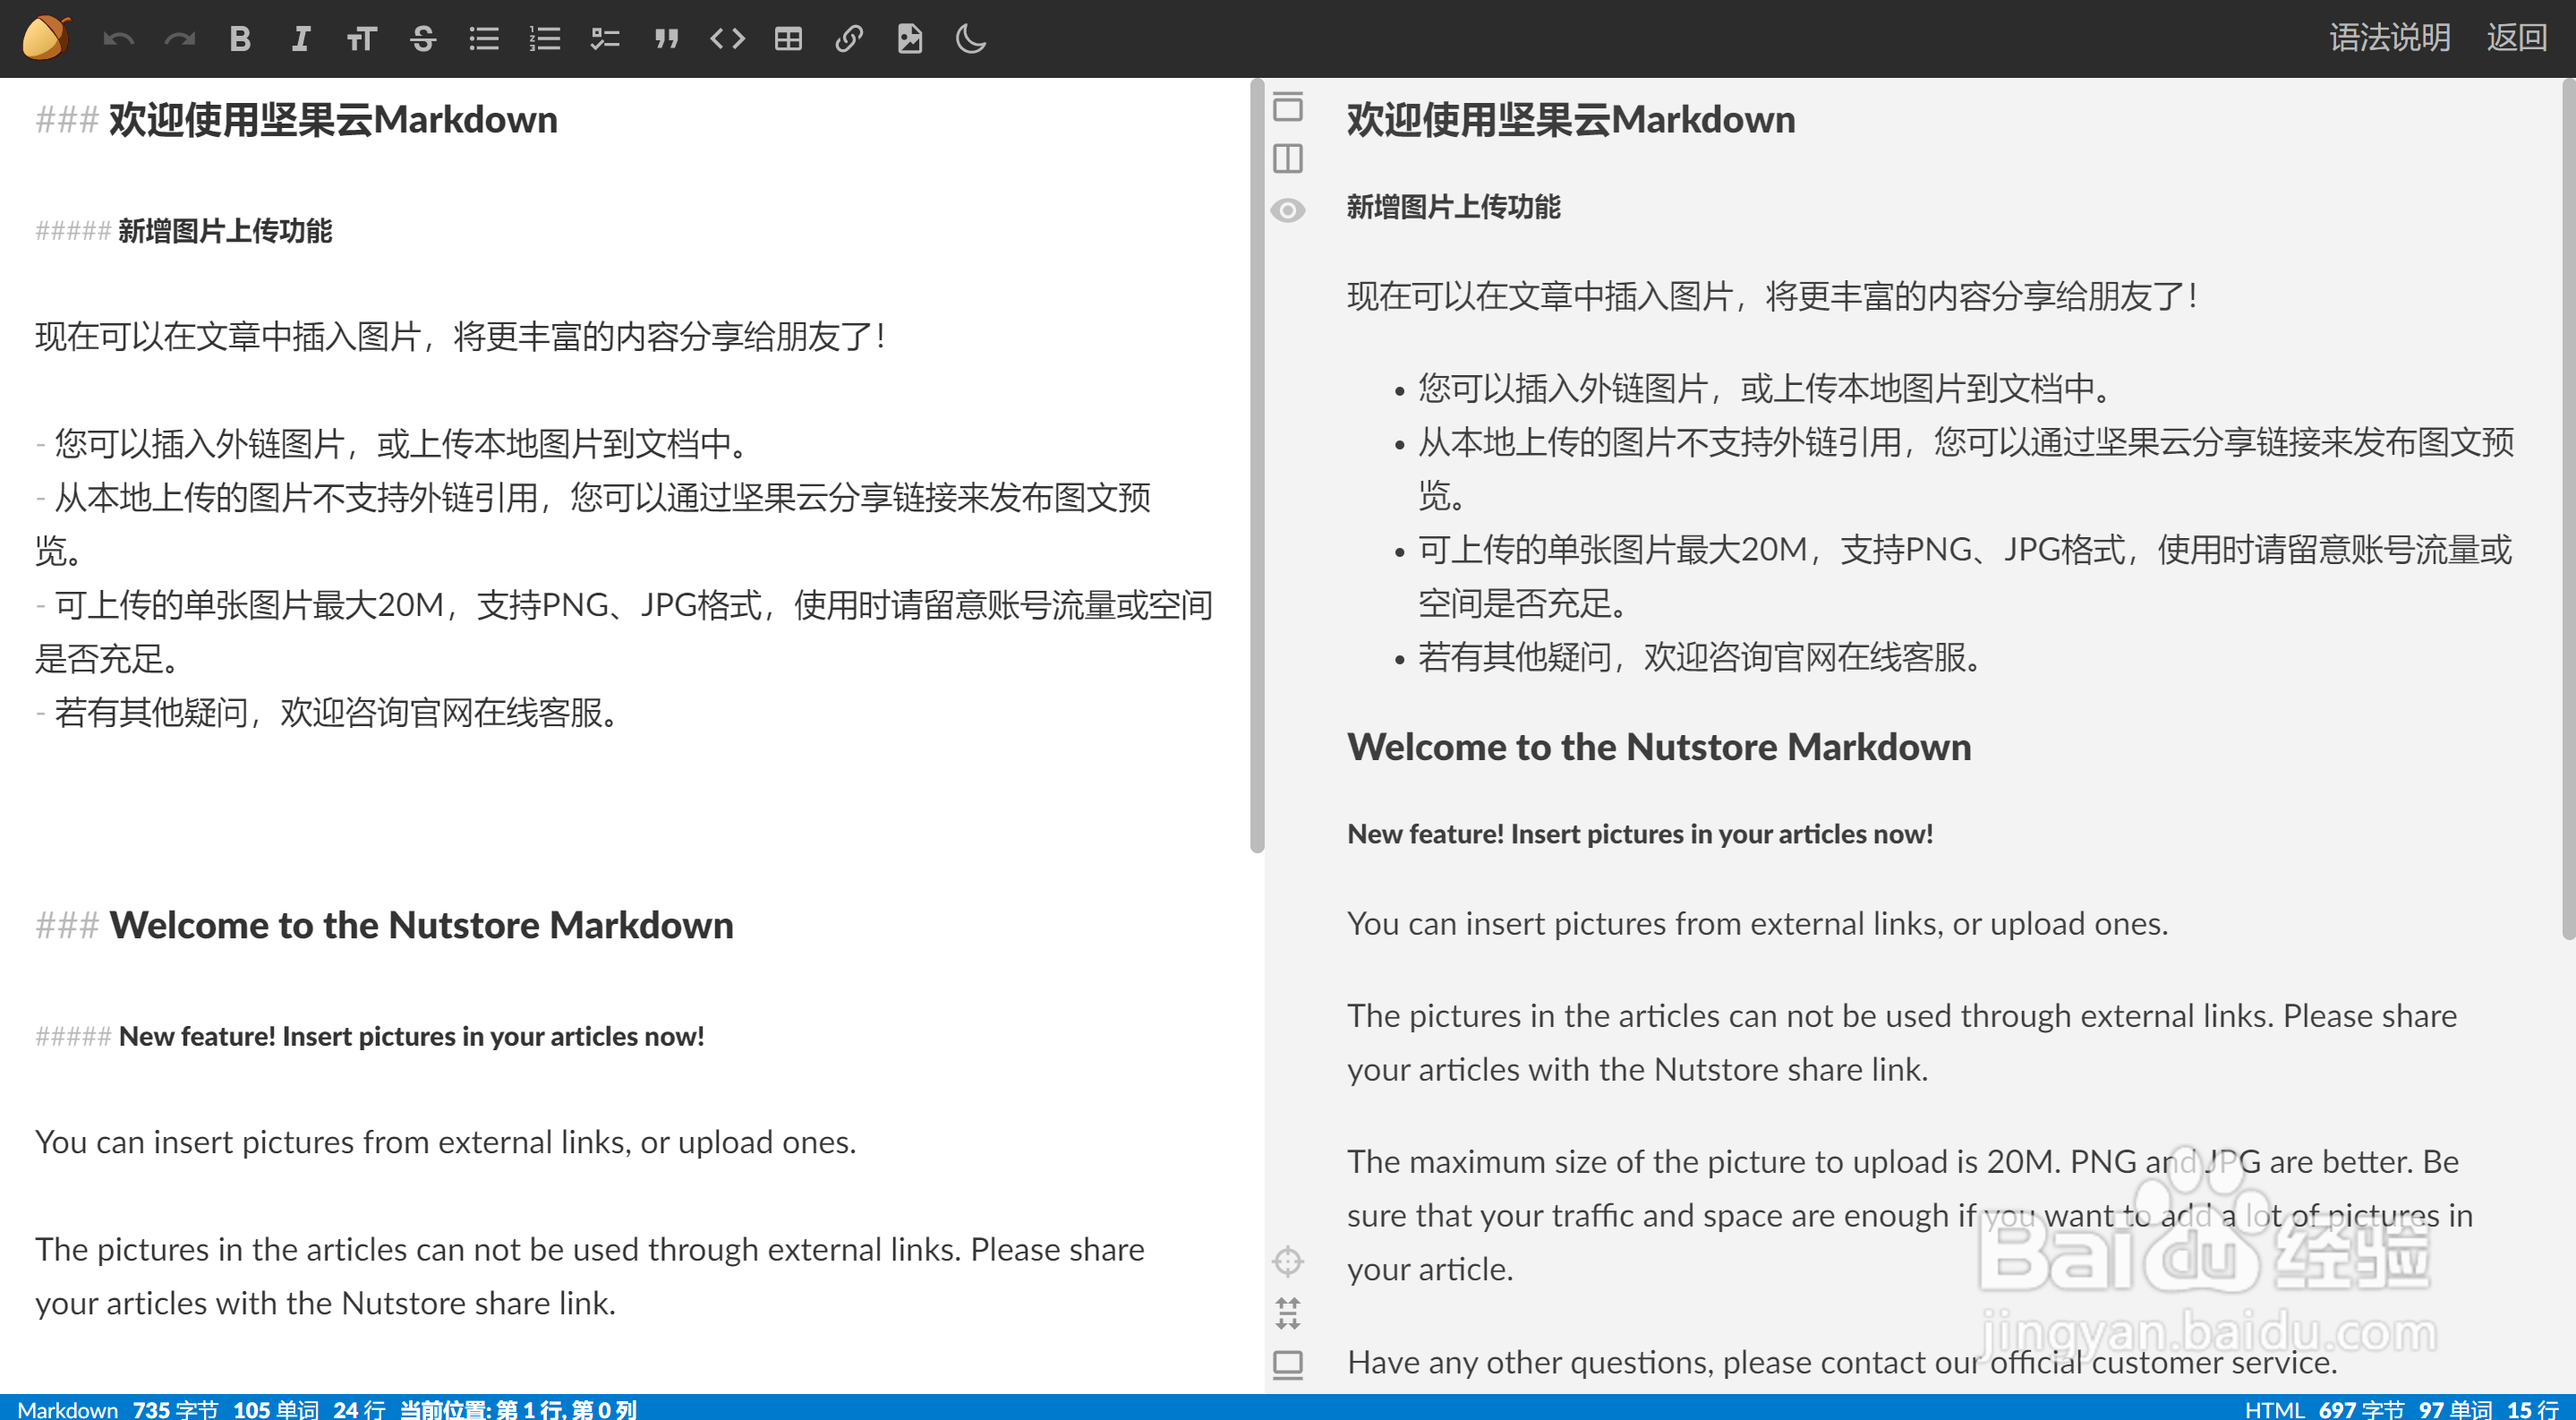
Task: Apply italic formatting
Action: [x=301, y=39]
